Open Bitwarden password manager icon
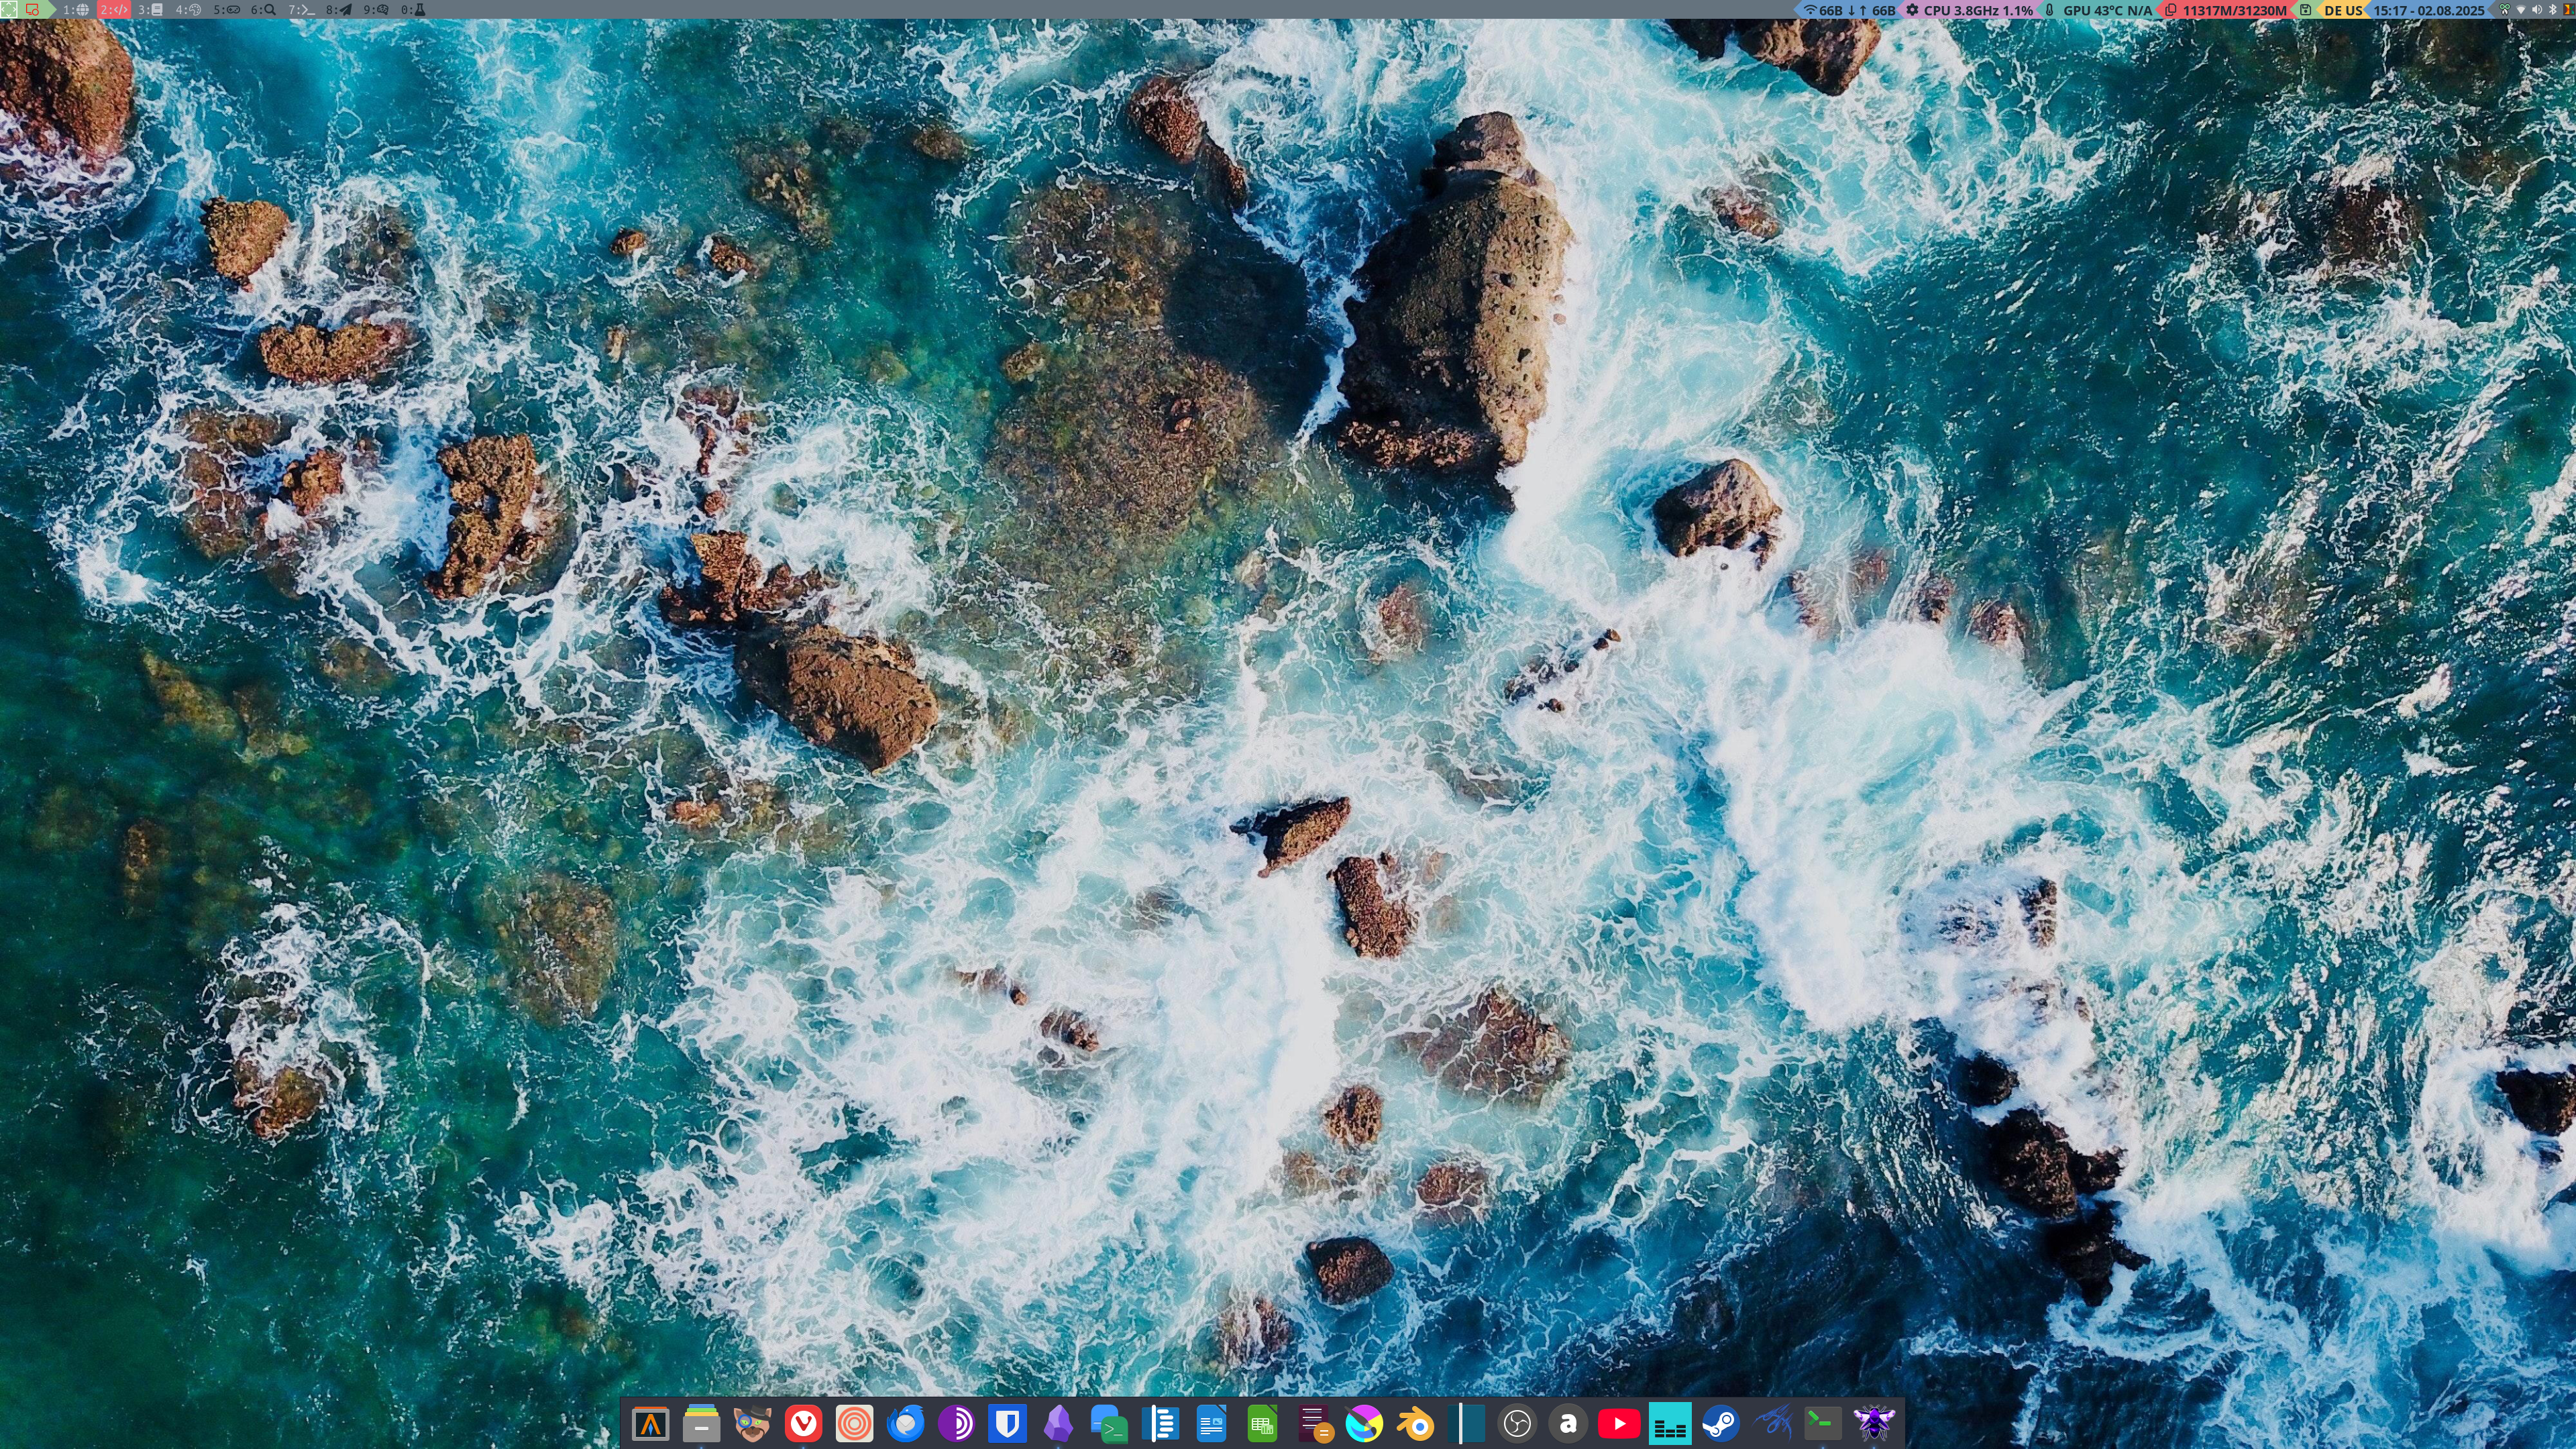 click(1007, 1423)
